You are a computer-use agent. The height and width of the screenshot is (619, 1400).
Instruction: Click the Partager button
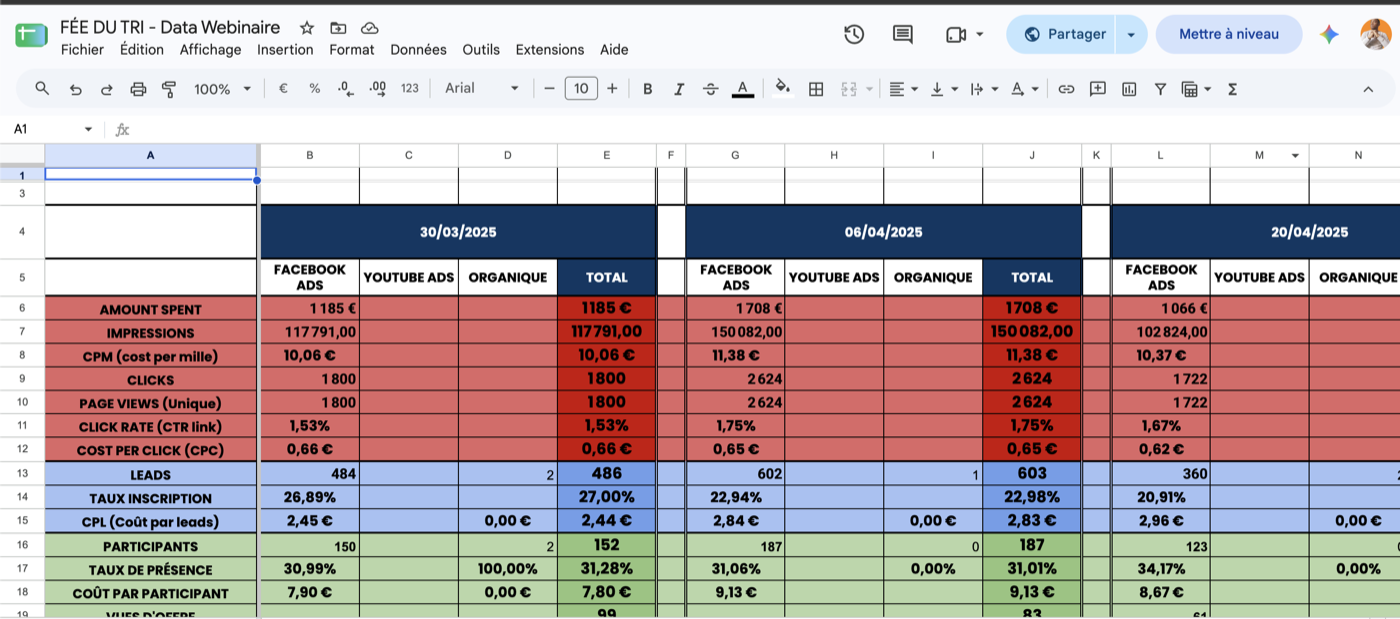(x=1065, y=34)
